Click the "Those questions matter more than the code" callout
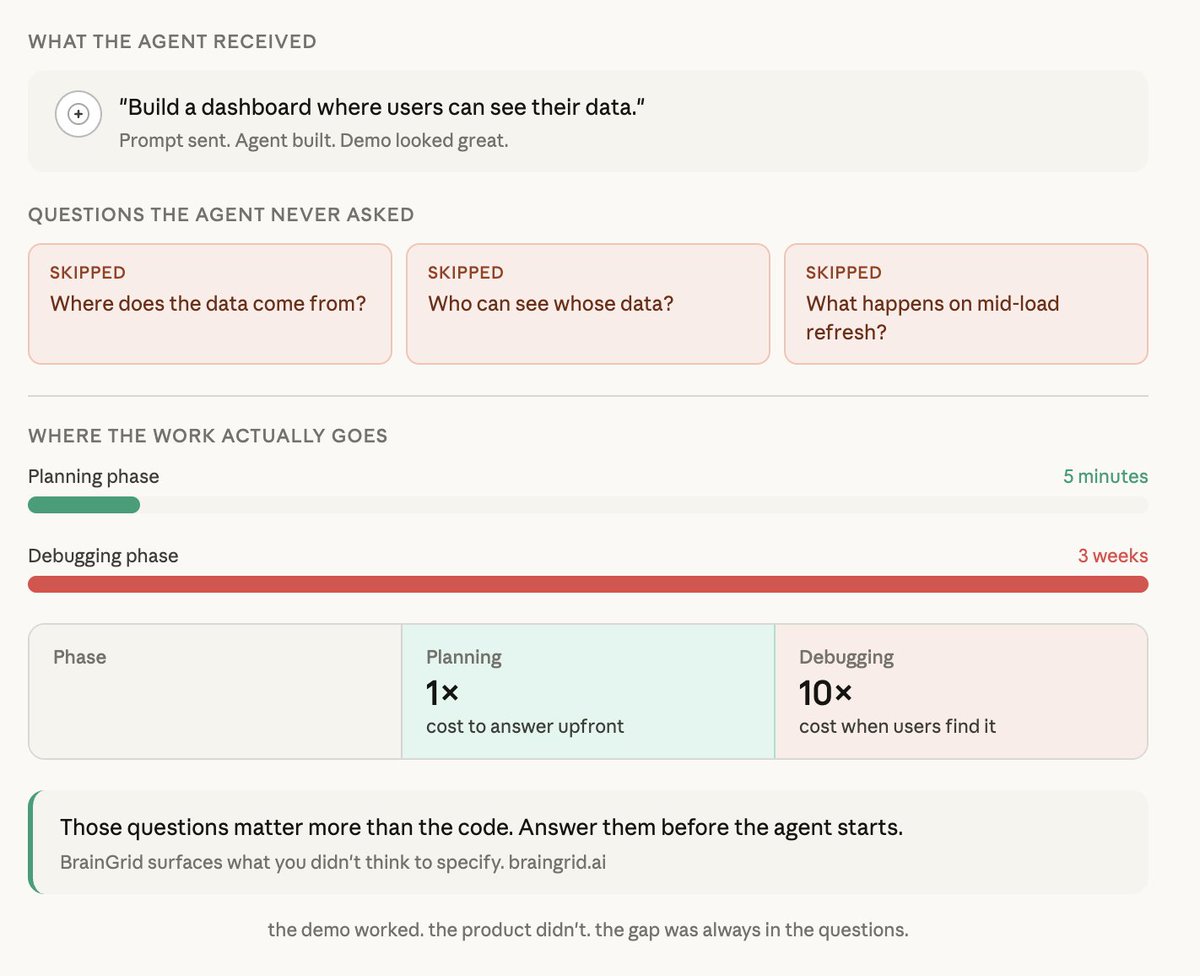Viewport: 1200px width, 976px height. (588, 842)
